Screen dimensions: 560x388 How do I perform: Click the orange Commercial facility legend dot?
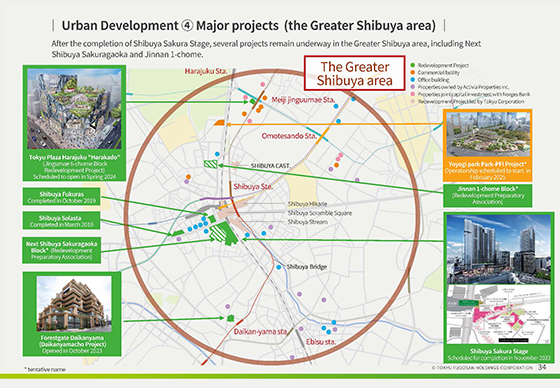point(412,73)
